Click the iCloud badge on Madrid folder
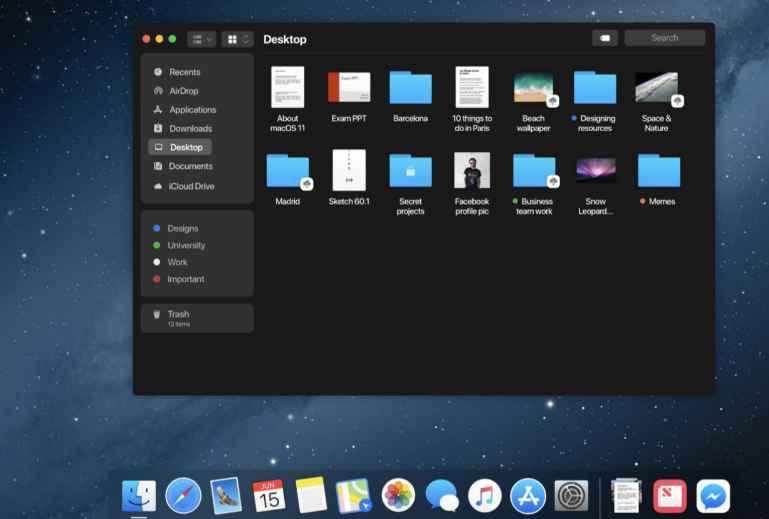This screenshot has height=519, width=769. (307, 183)
